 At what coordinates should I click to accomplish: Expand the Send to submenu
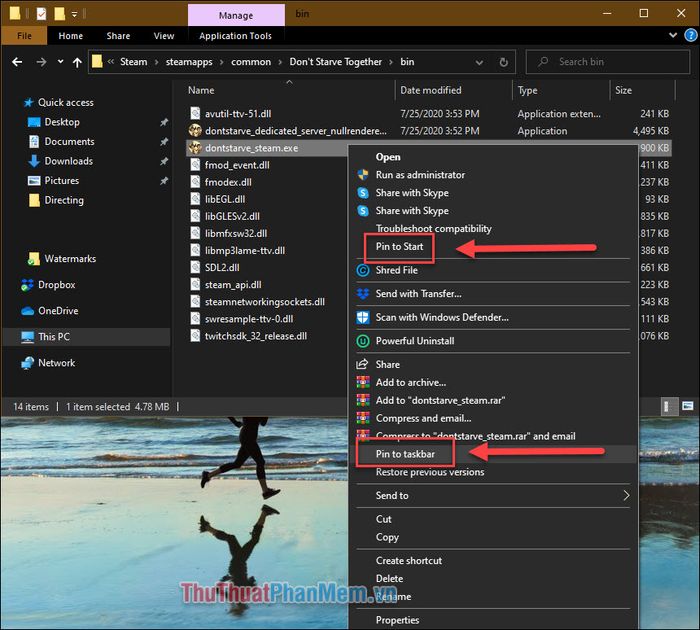[x=493, y=495]
